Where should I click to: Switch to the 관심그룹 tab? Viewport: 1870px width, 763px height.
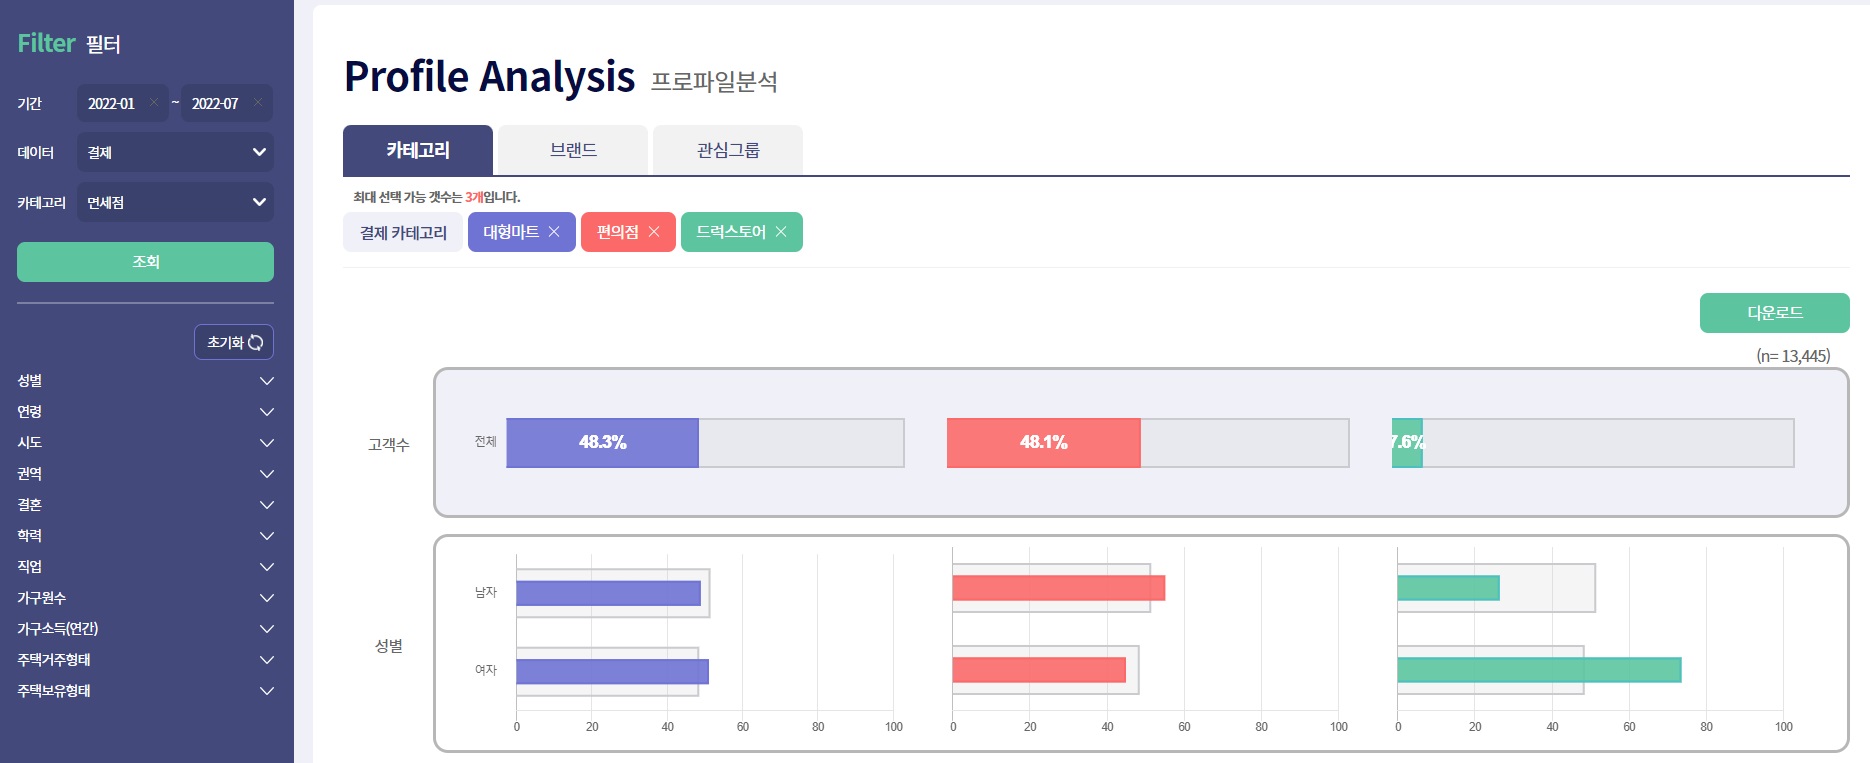(728, 150)
